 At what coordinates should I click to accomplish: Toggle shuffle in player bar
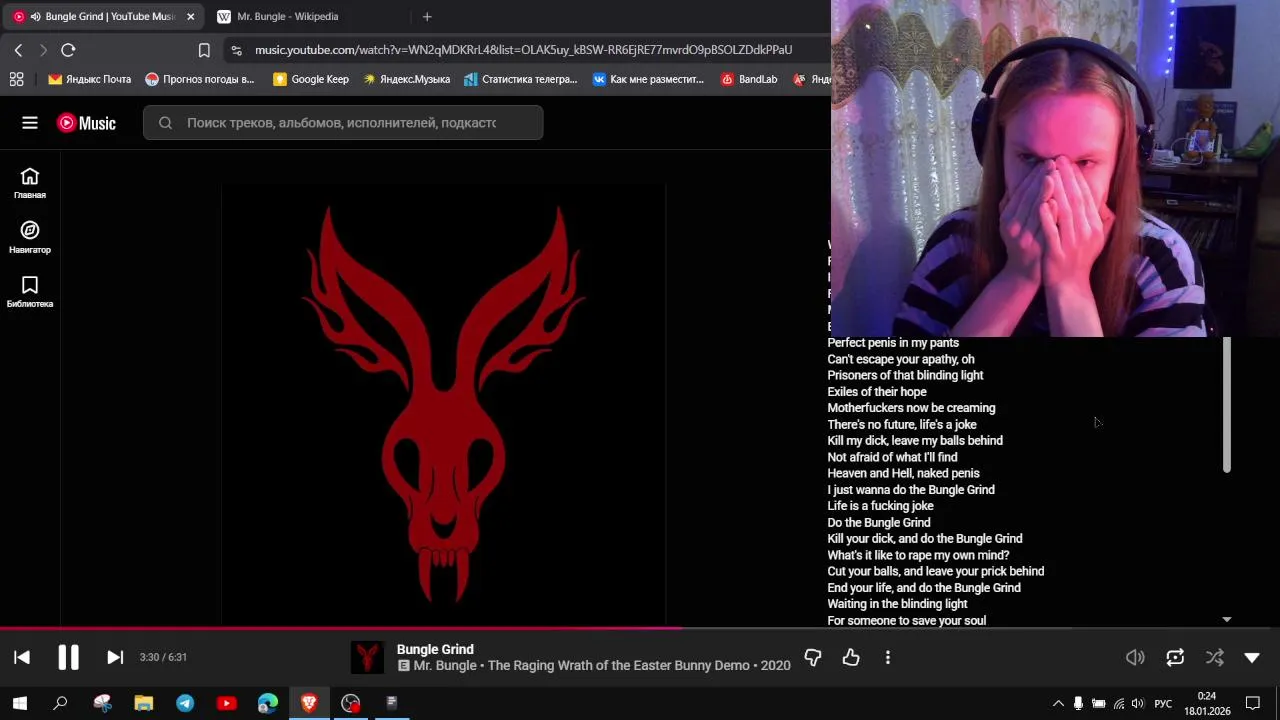(x=1214, y=657)
